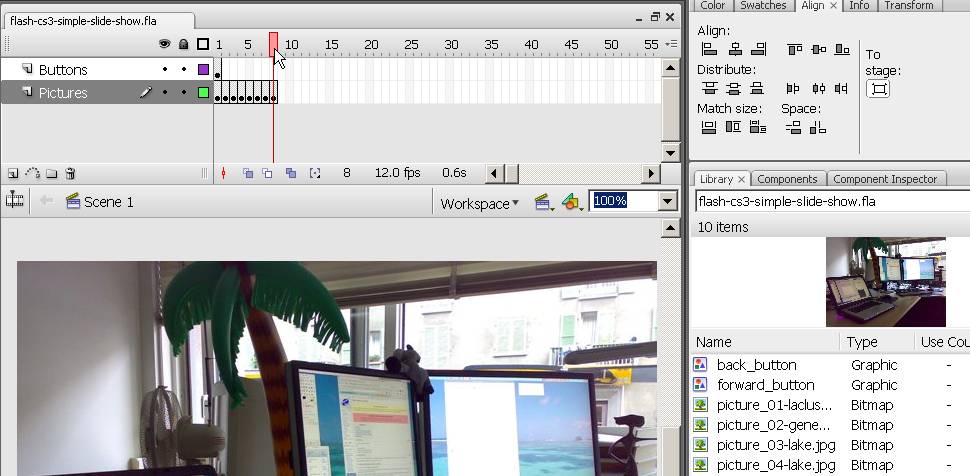This screenshot has width=970, height=476.
Task: Switch to the Info tab
Action: click(859, 5)
